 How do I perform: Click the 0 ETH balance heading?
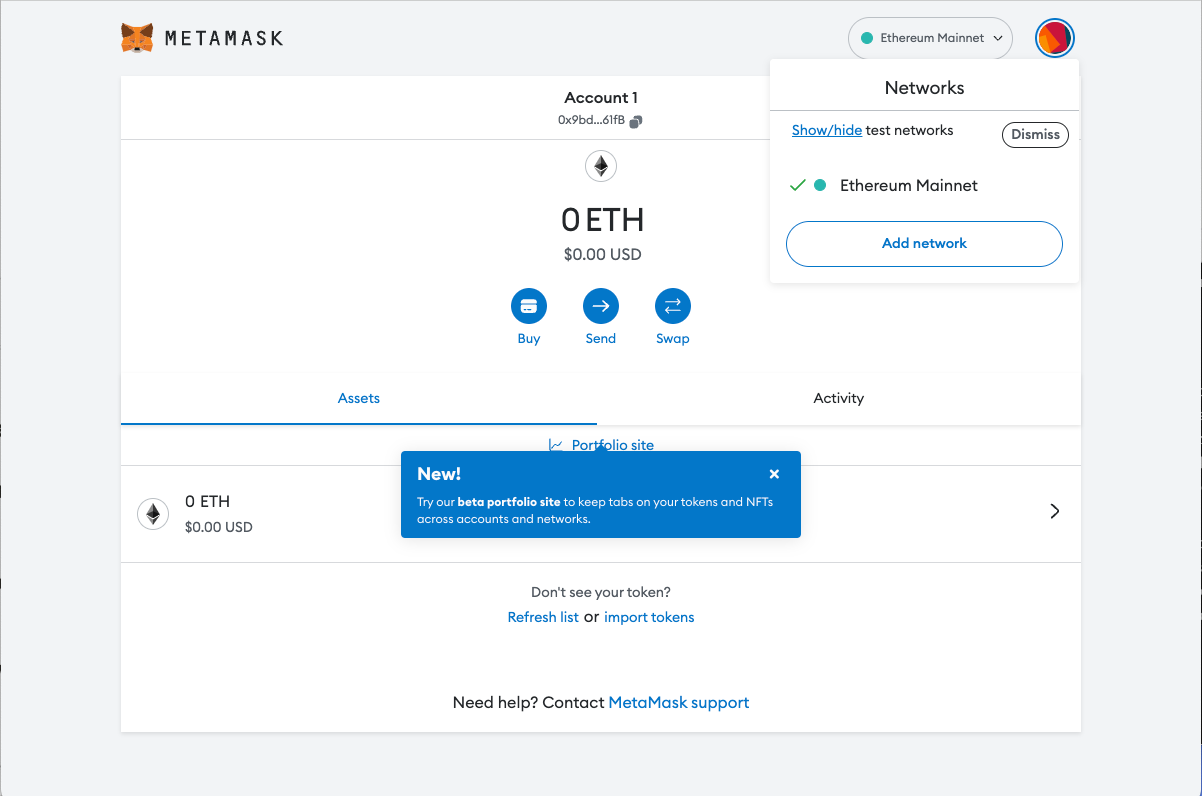pos(601,219)
